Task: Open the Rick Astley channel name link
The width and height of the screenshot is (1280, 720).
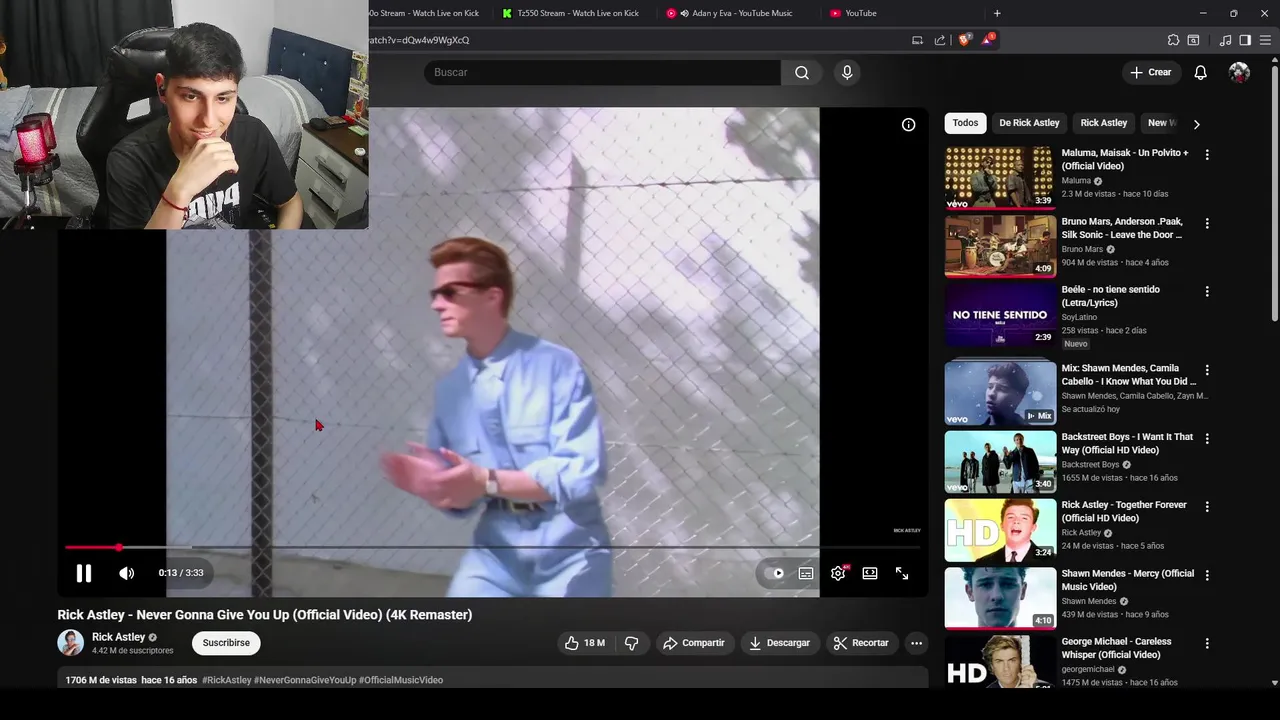Action: pos(119,637)
